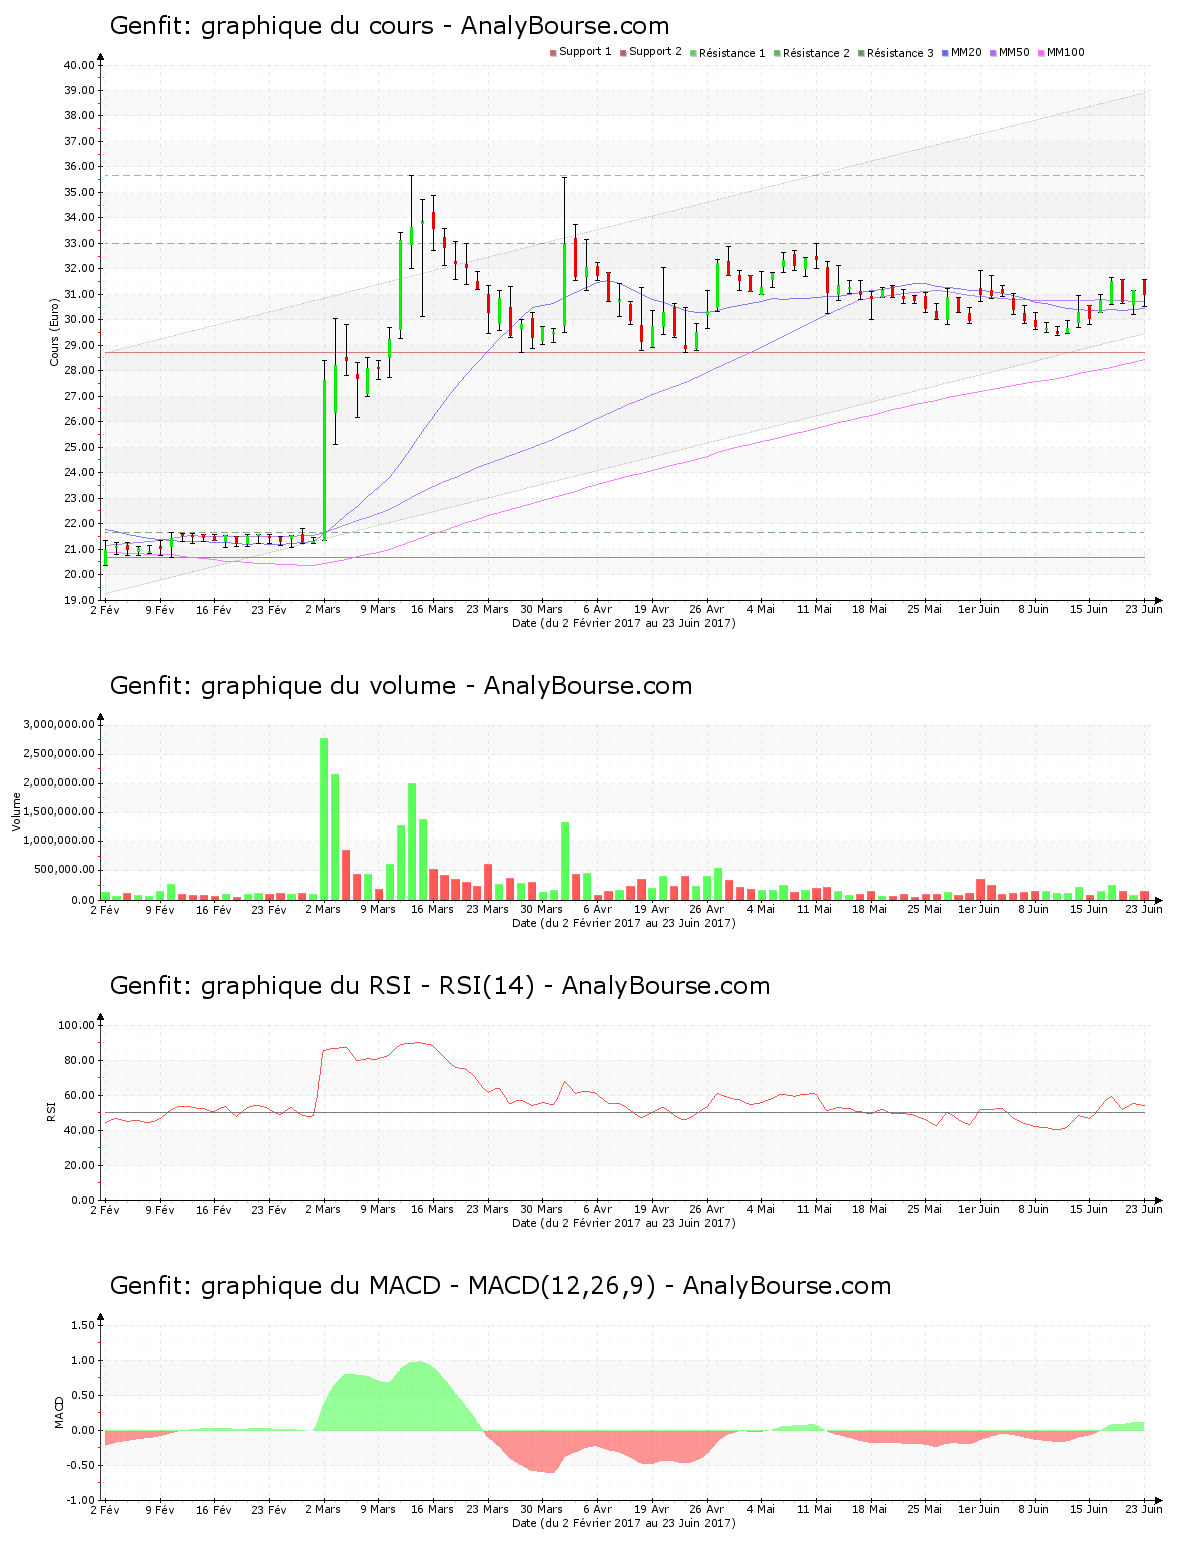Image resolution: width=1200 pixels, height=1550 pixels.
Task: Select the 'Support 2' legend label
Action: point(655,52)
